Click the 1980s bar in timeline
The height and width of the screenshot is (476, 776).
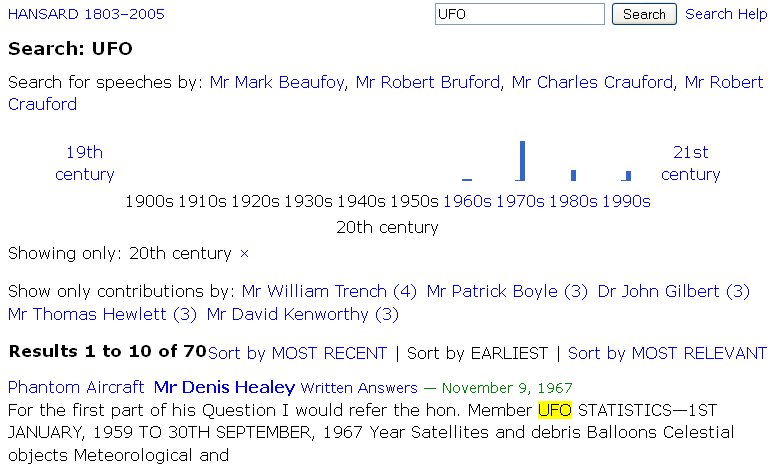tap(573, 175)
